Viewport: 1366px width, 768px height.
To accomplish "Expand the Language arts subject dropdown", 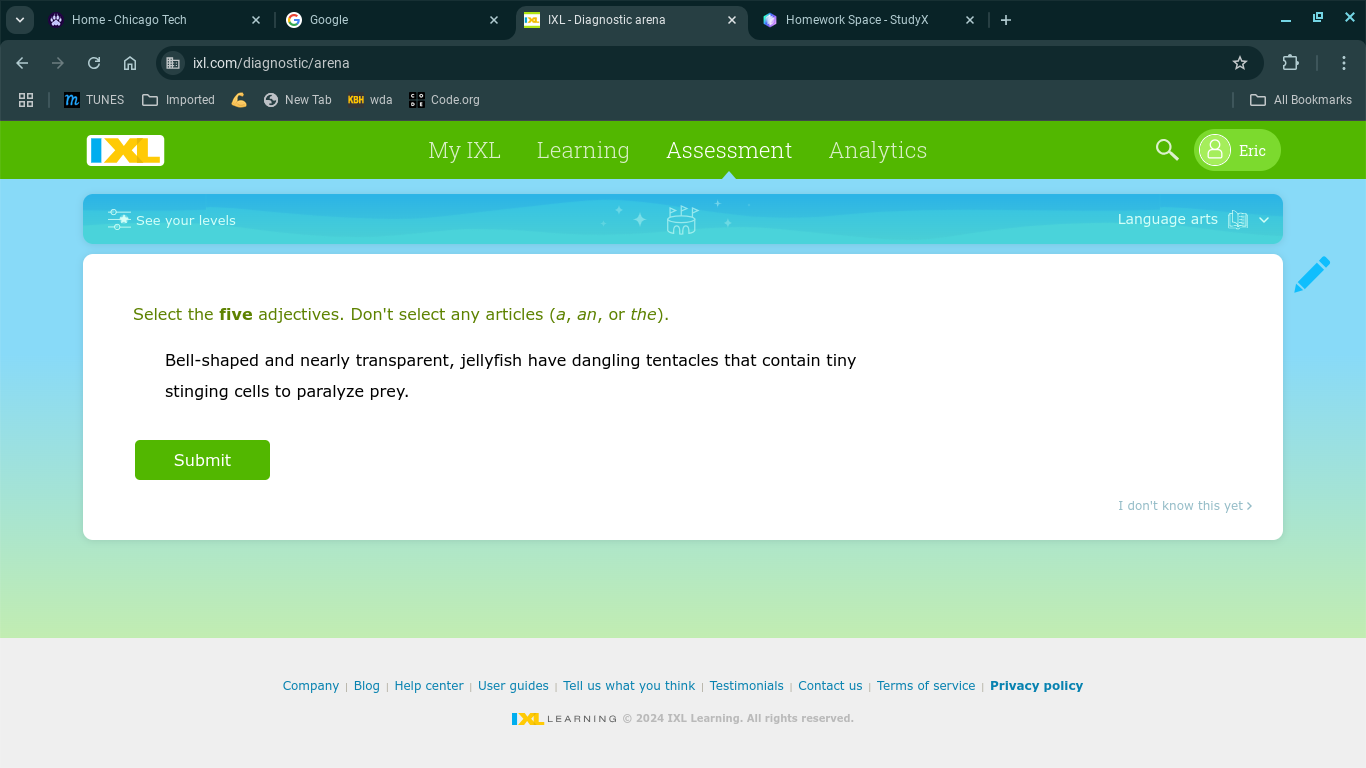I will pos(1264,220).
